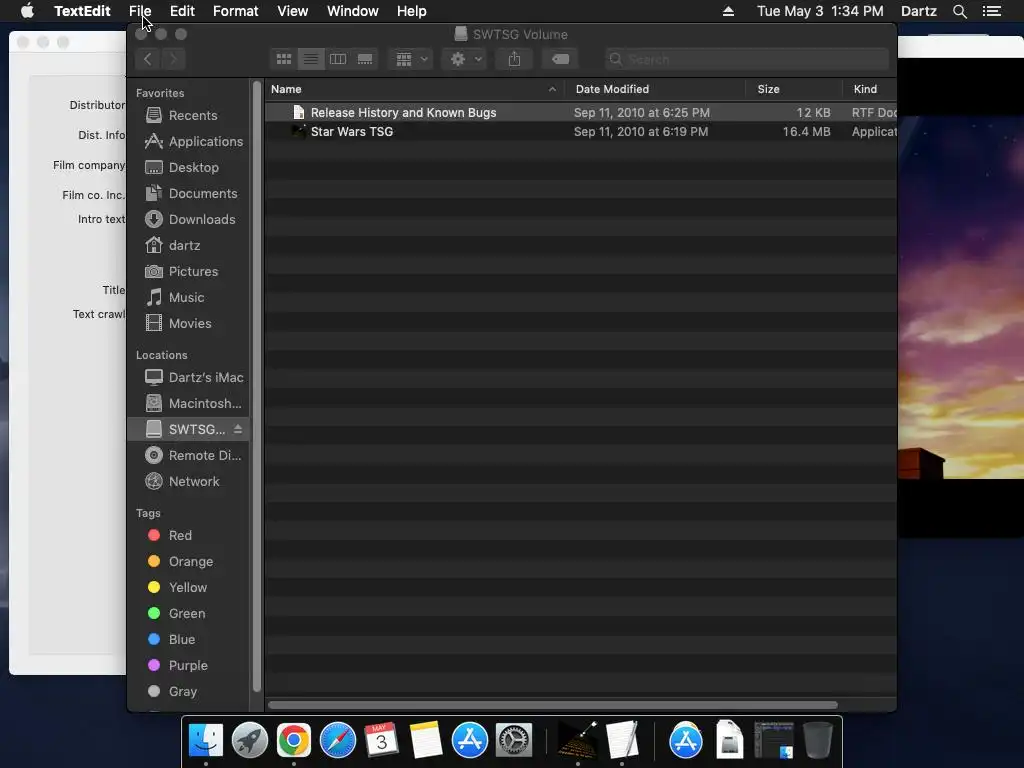Open Music folder in sidebar
1024x768 pixels.
188,298
